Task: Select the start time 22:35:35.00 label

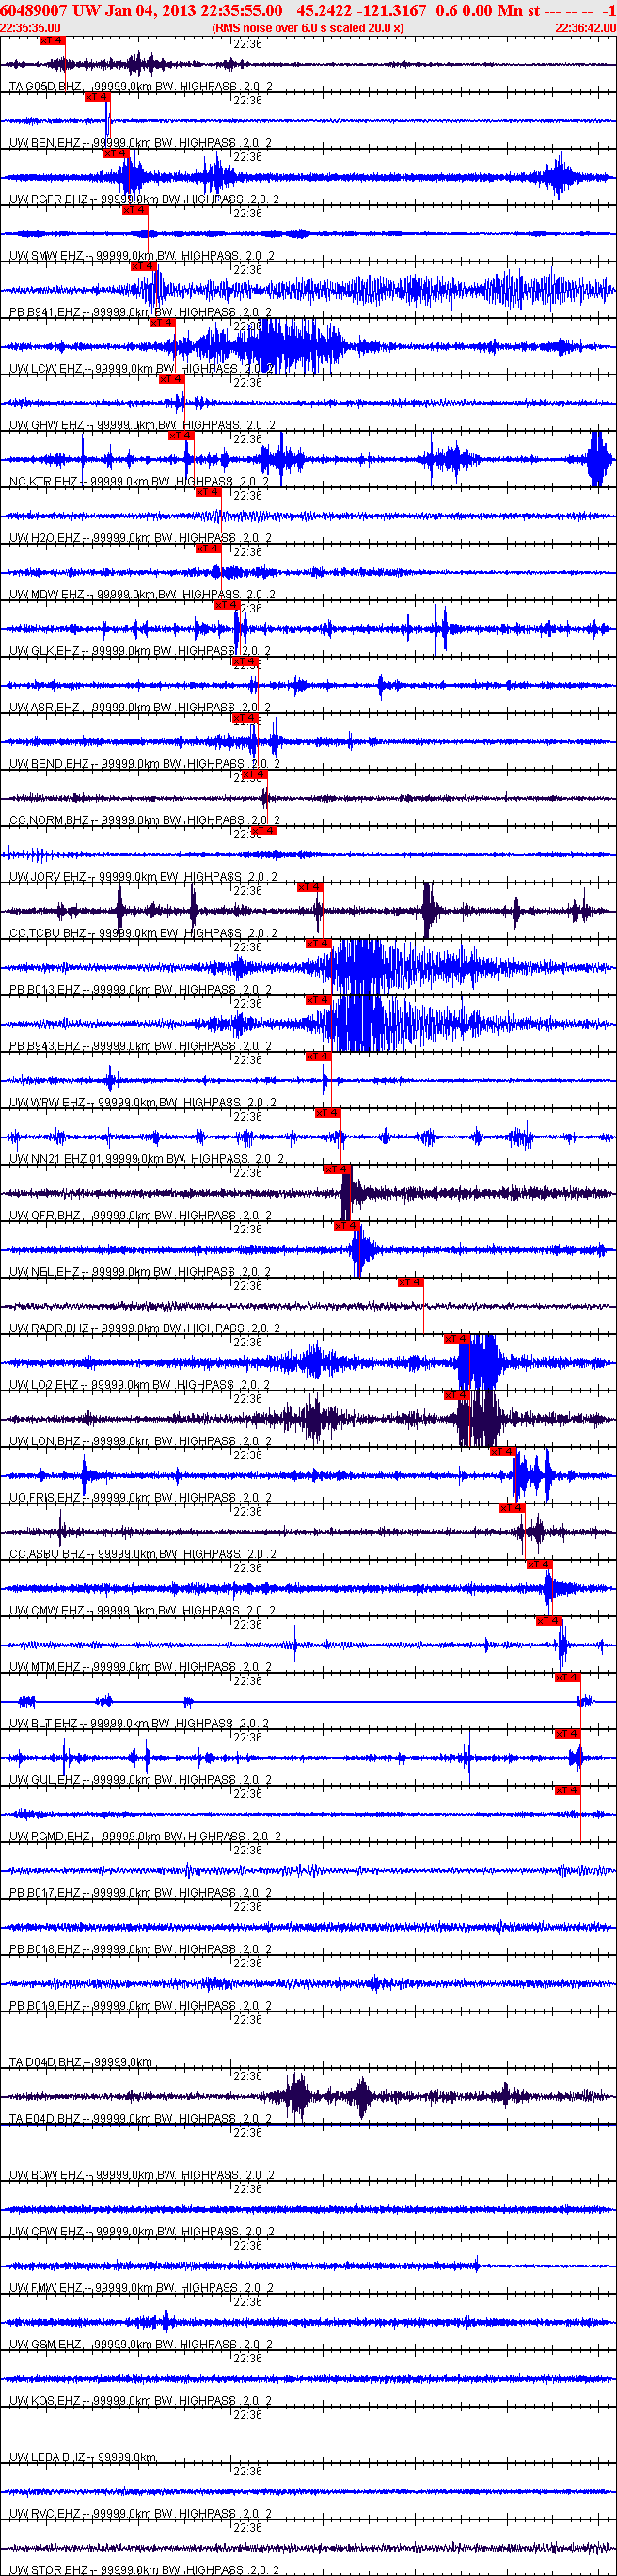Action: pos(31,28)
